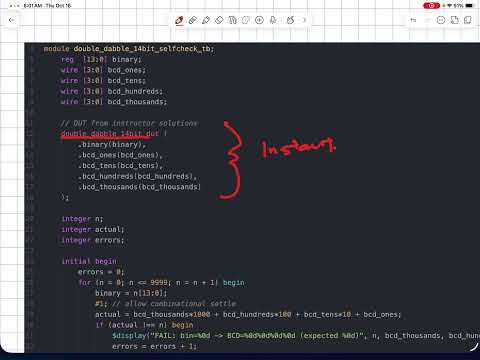The width and height of the screenshot is (480, 360).
Task: Open the page overview icon
Action: point(468,20)
